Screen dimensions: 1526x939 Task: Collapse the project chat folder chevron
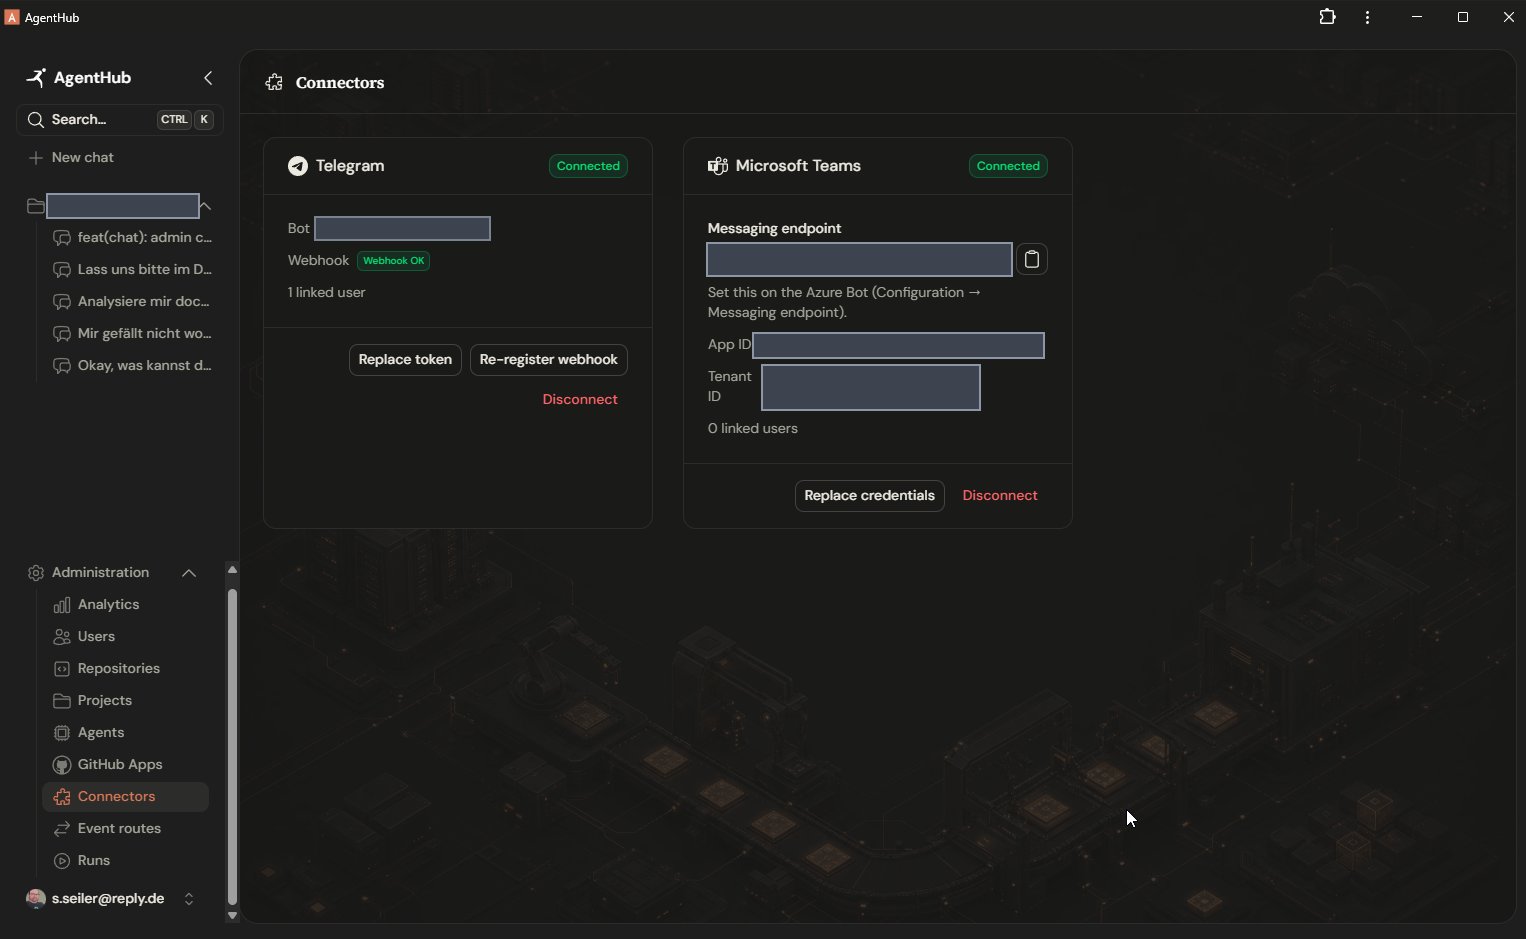tap(206, 206)
